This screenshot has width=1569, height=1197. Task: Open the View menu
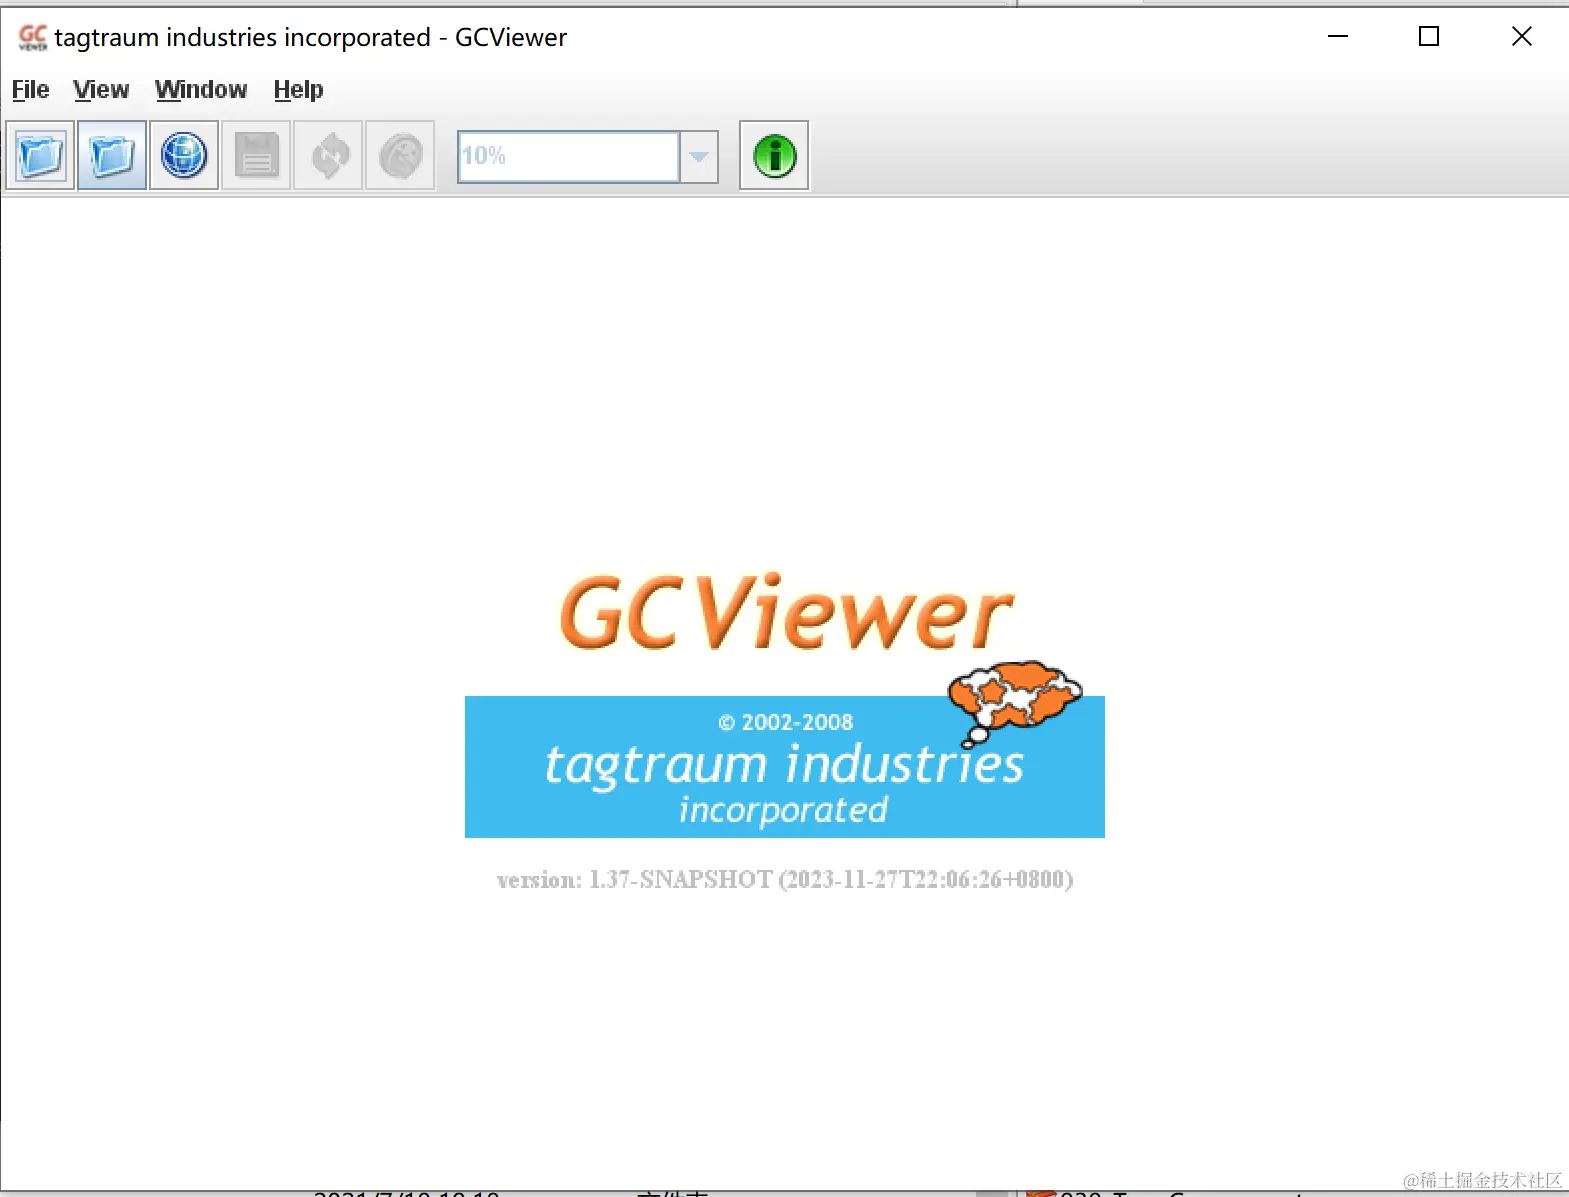[x=101, y=90]
